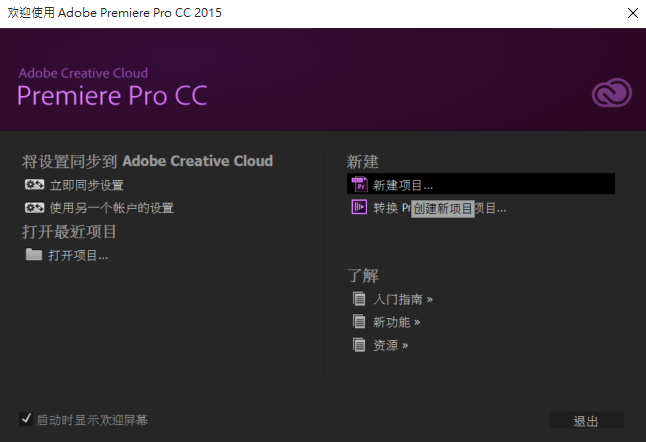The height and width of the screenshot is (442, 646).
Task: Click document icon beside 新功能
Action: [359, 321]
